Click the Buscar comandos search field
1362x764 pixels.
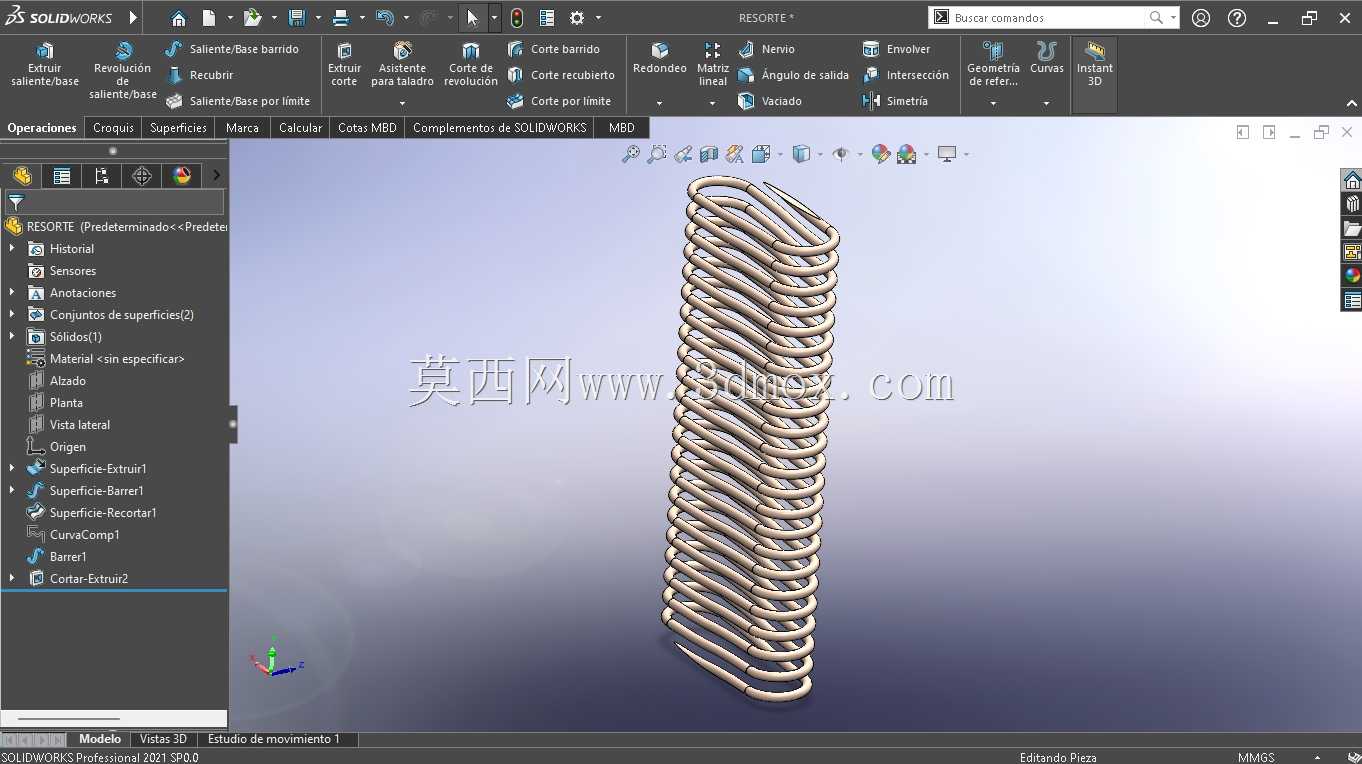point(1048,18)
